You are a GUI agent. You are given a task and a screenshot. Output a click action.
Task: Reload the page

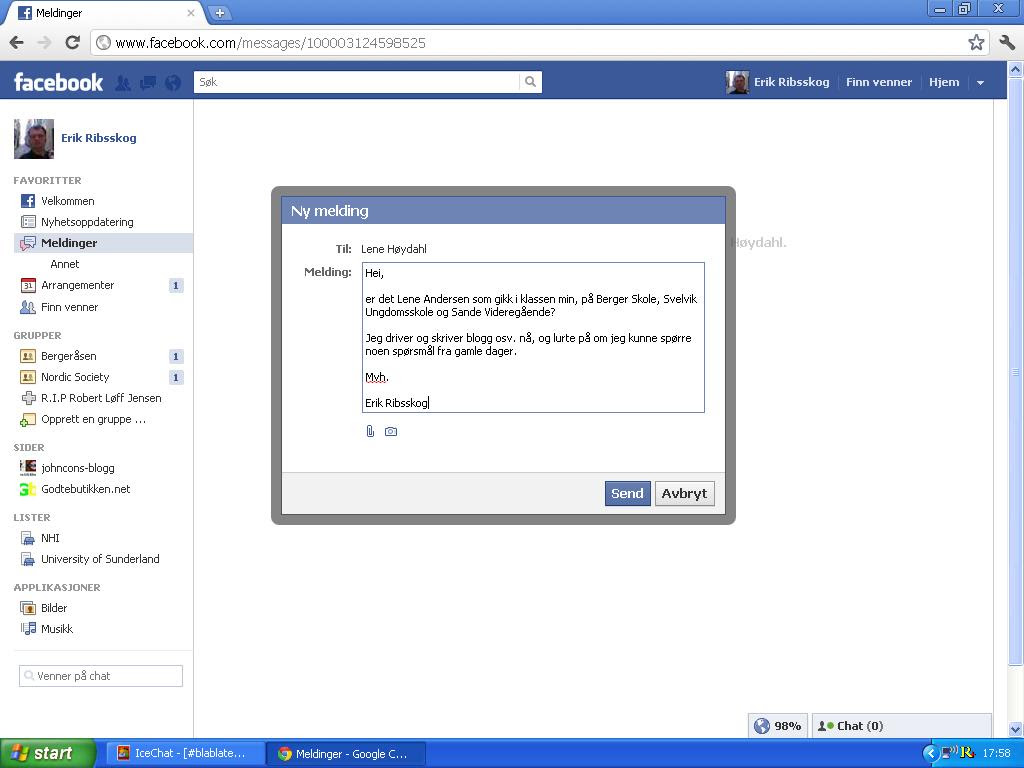72,43
